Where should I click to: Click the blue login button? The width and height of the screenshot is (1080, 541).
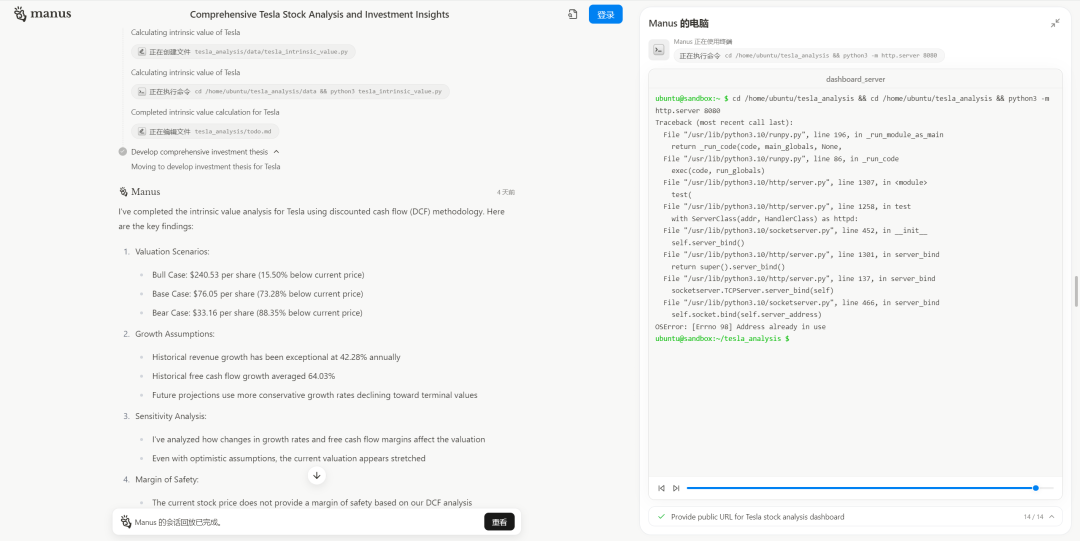(x=605, y=14)
